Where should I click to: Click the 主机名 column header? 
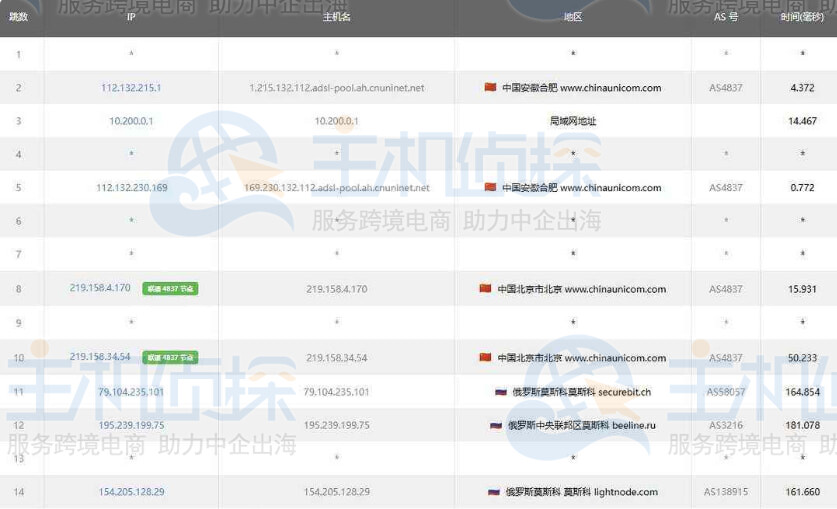[336, 17]
